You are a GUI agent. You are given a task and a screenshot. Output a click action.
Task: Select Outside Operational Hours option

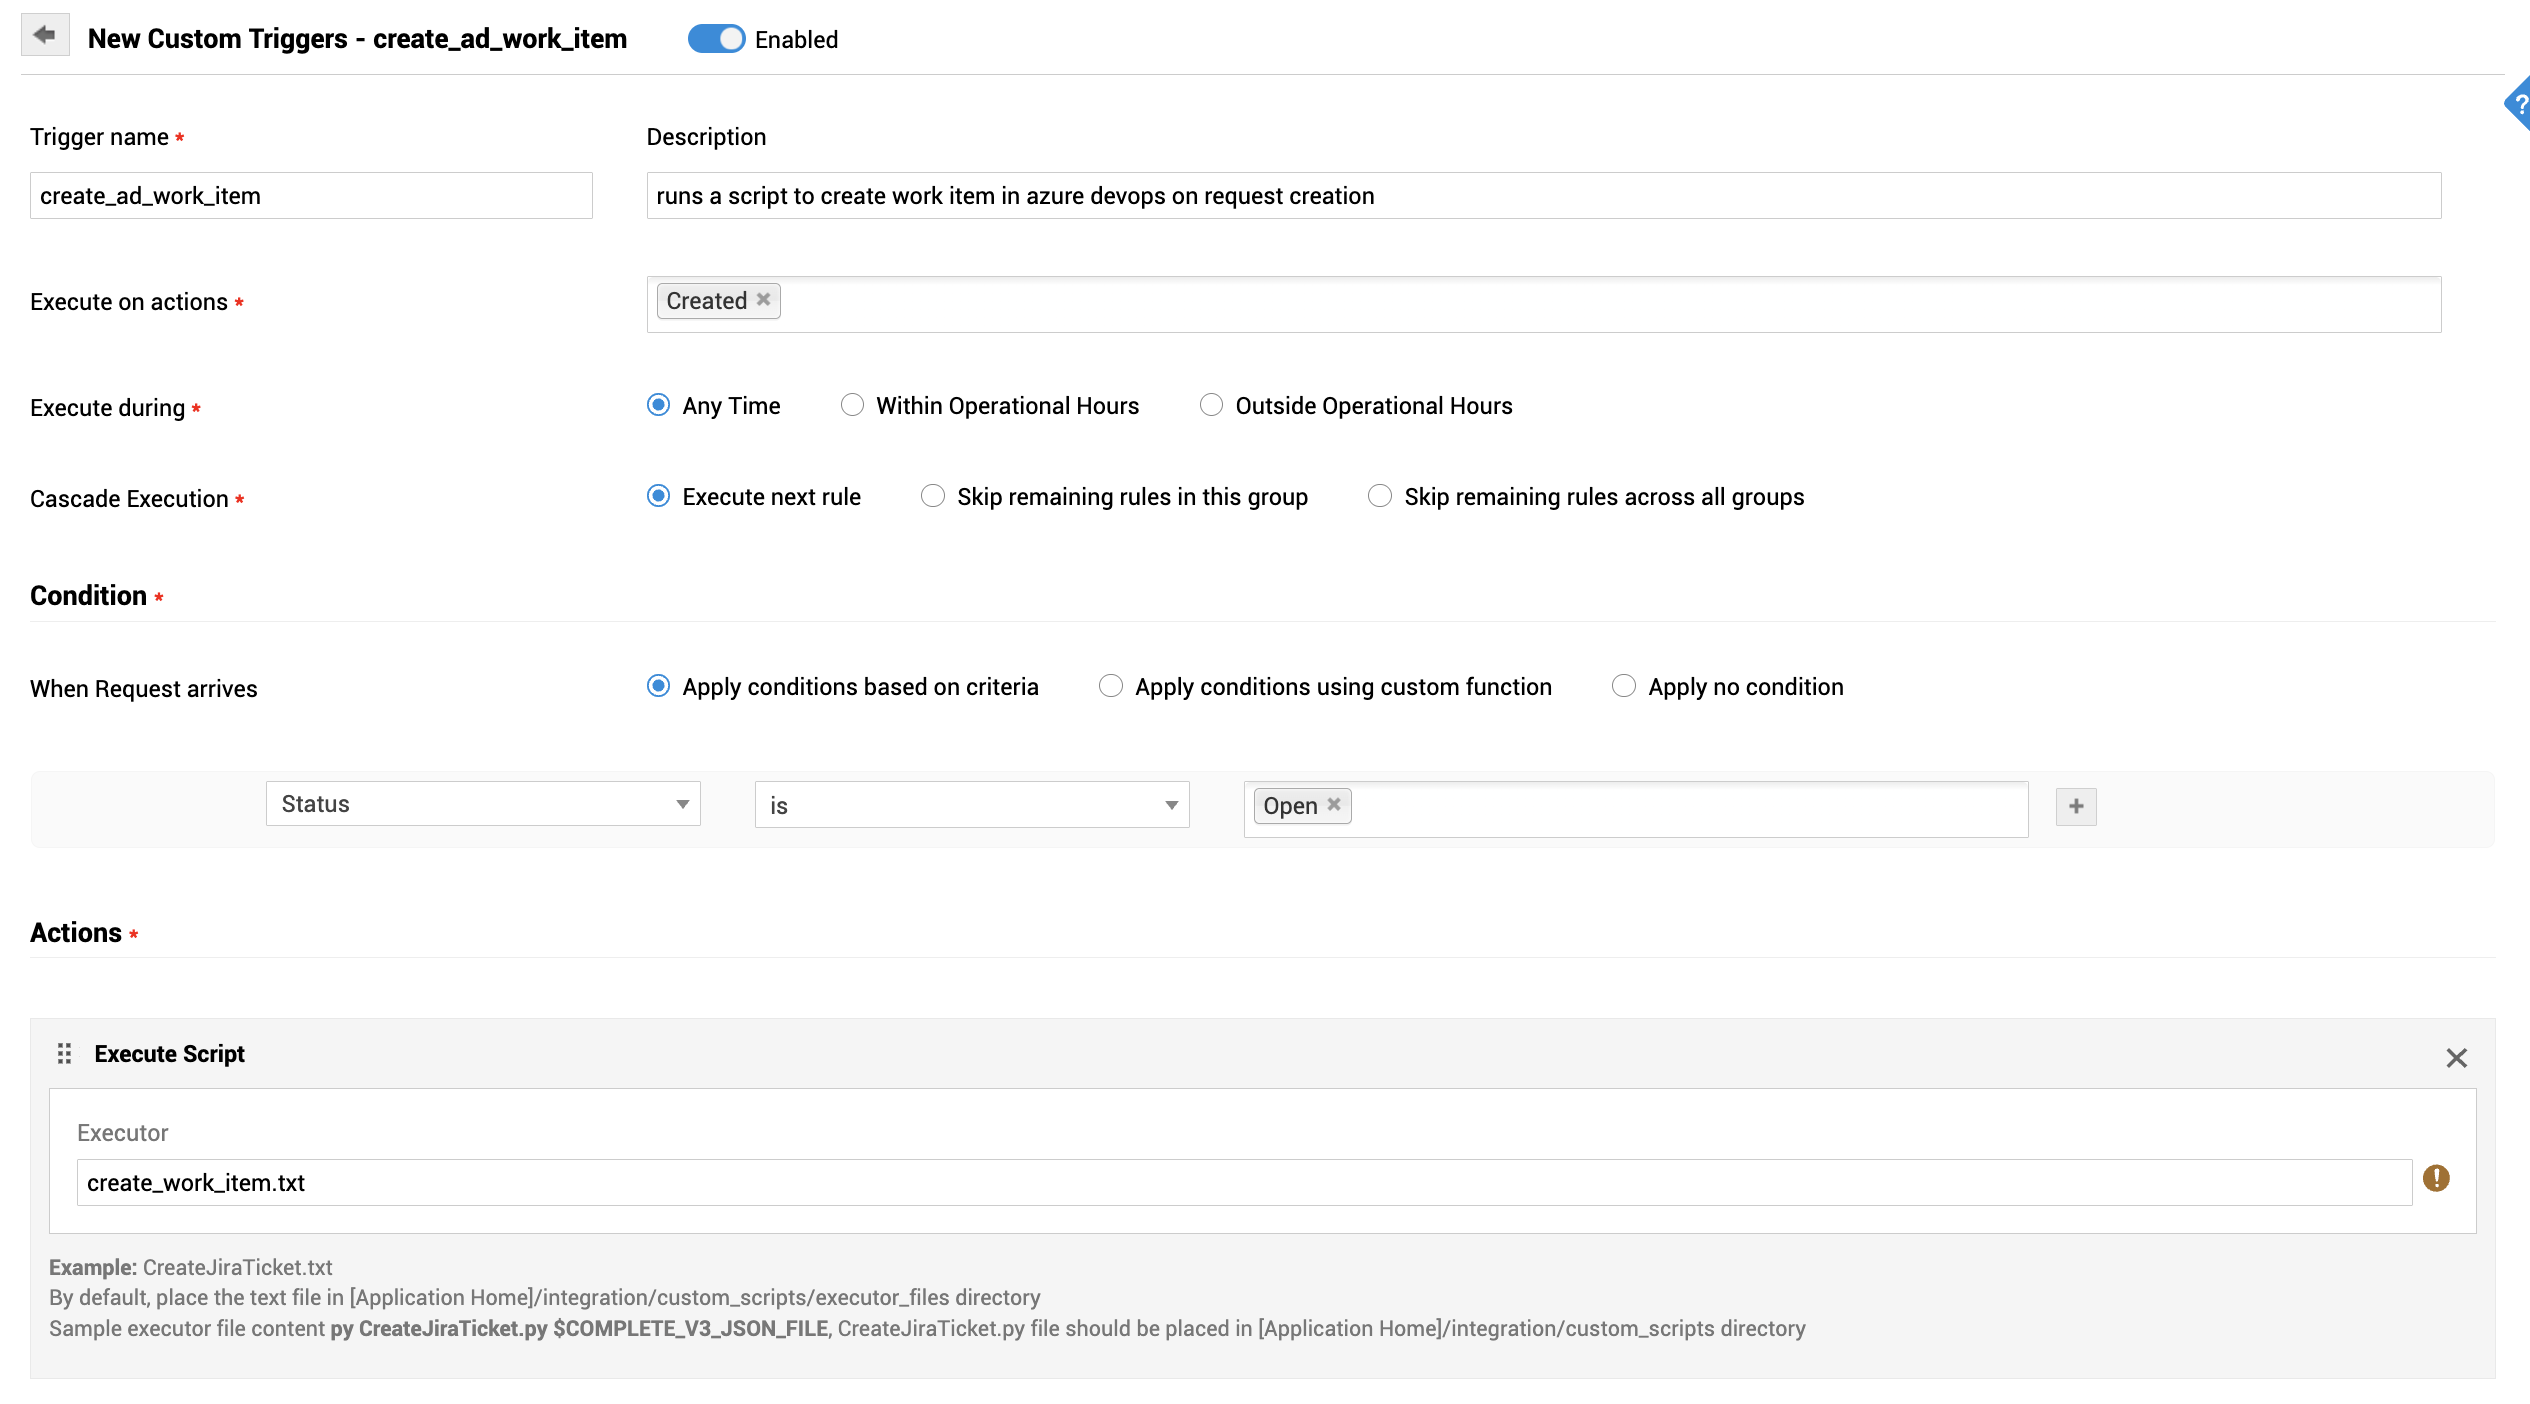click(1211, 405)
